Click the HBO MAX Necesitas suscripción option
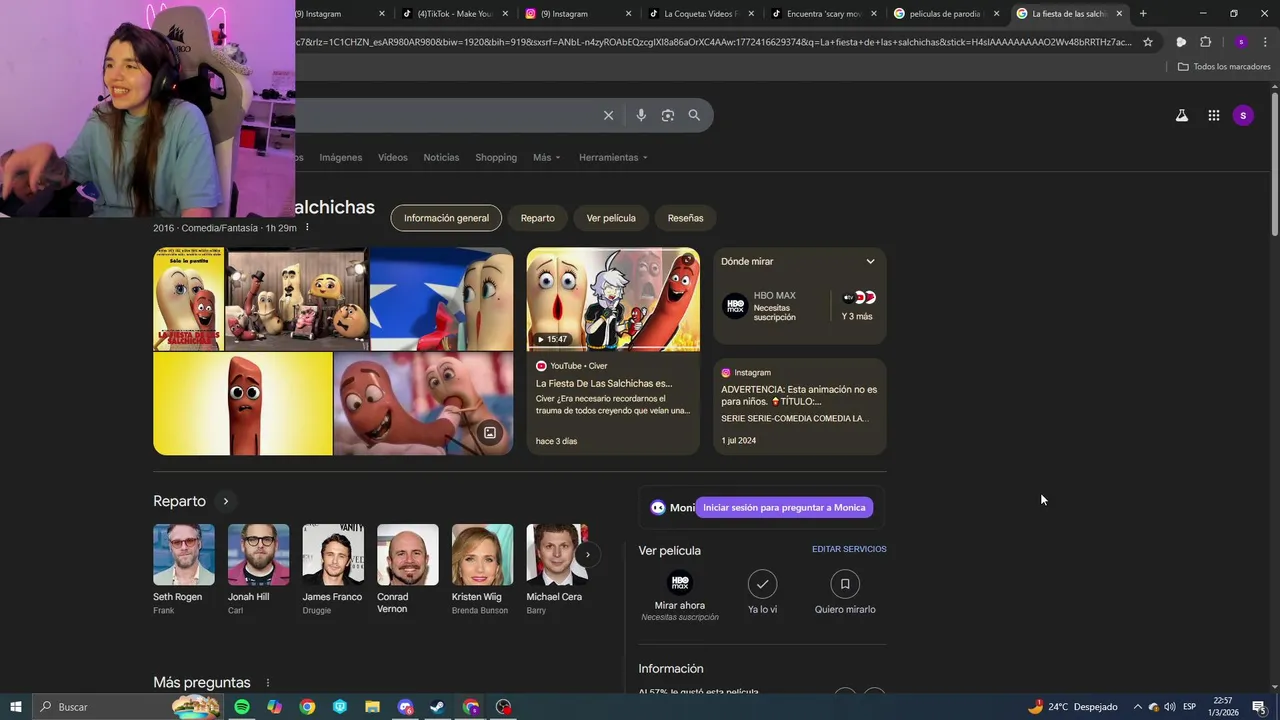 pos(774,306)
